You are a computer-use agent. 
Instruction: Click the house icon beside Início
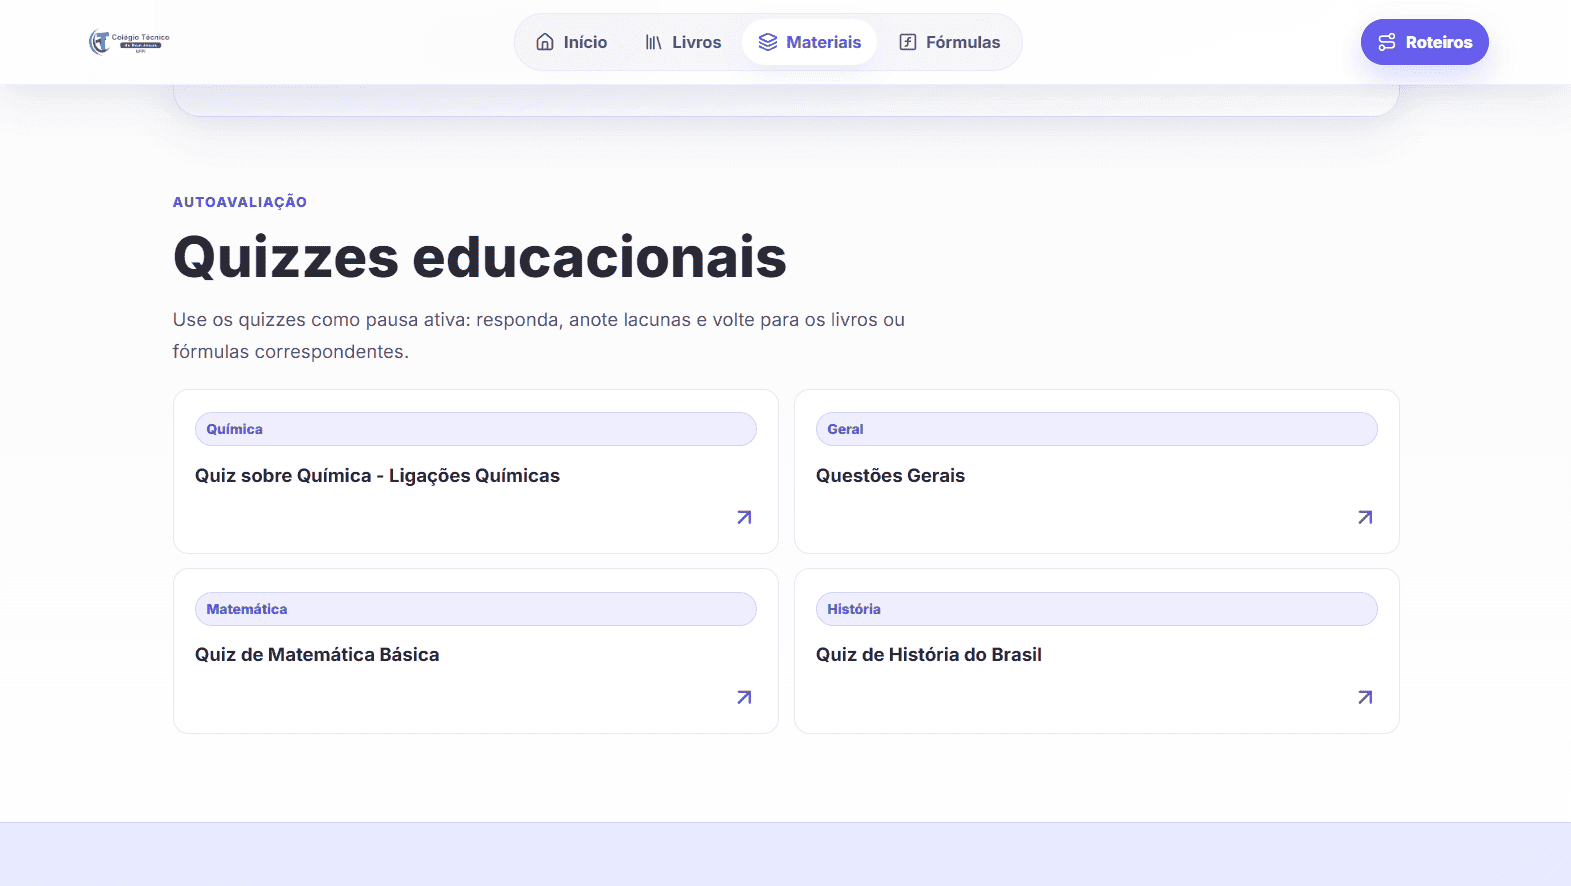pyautogui.click(x=545, y=42)
